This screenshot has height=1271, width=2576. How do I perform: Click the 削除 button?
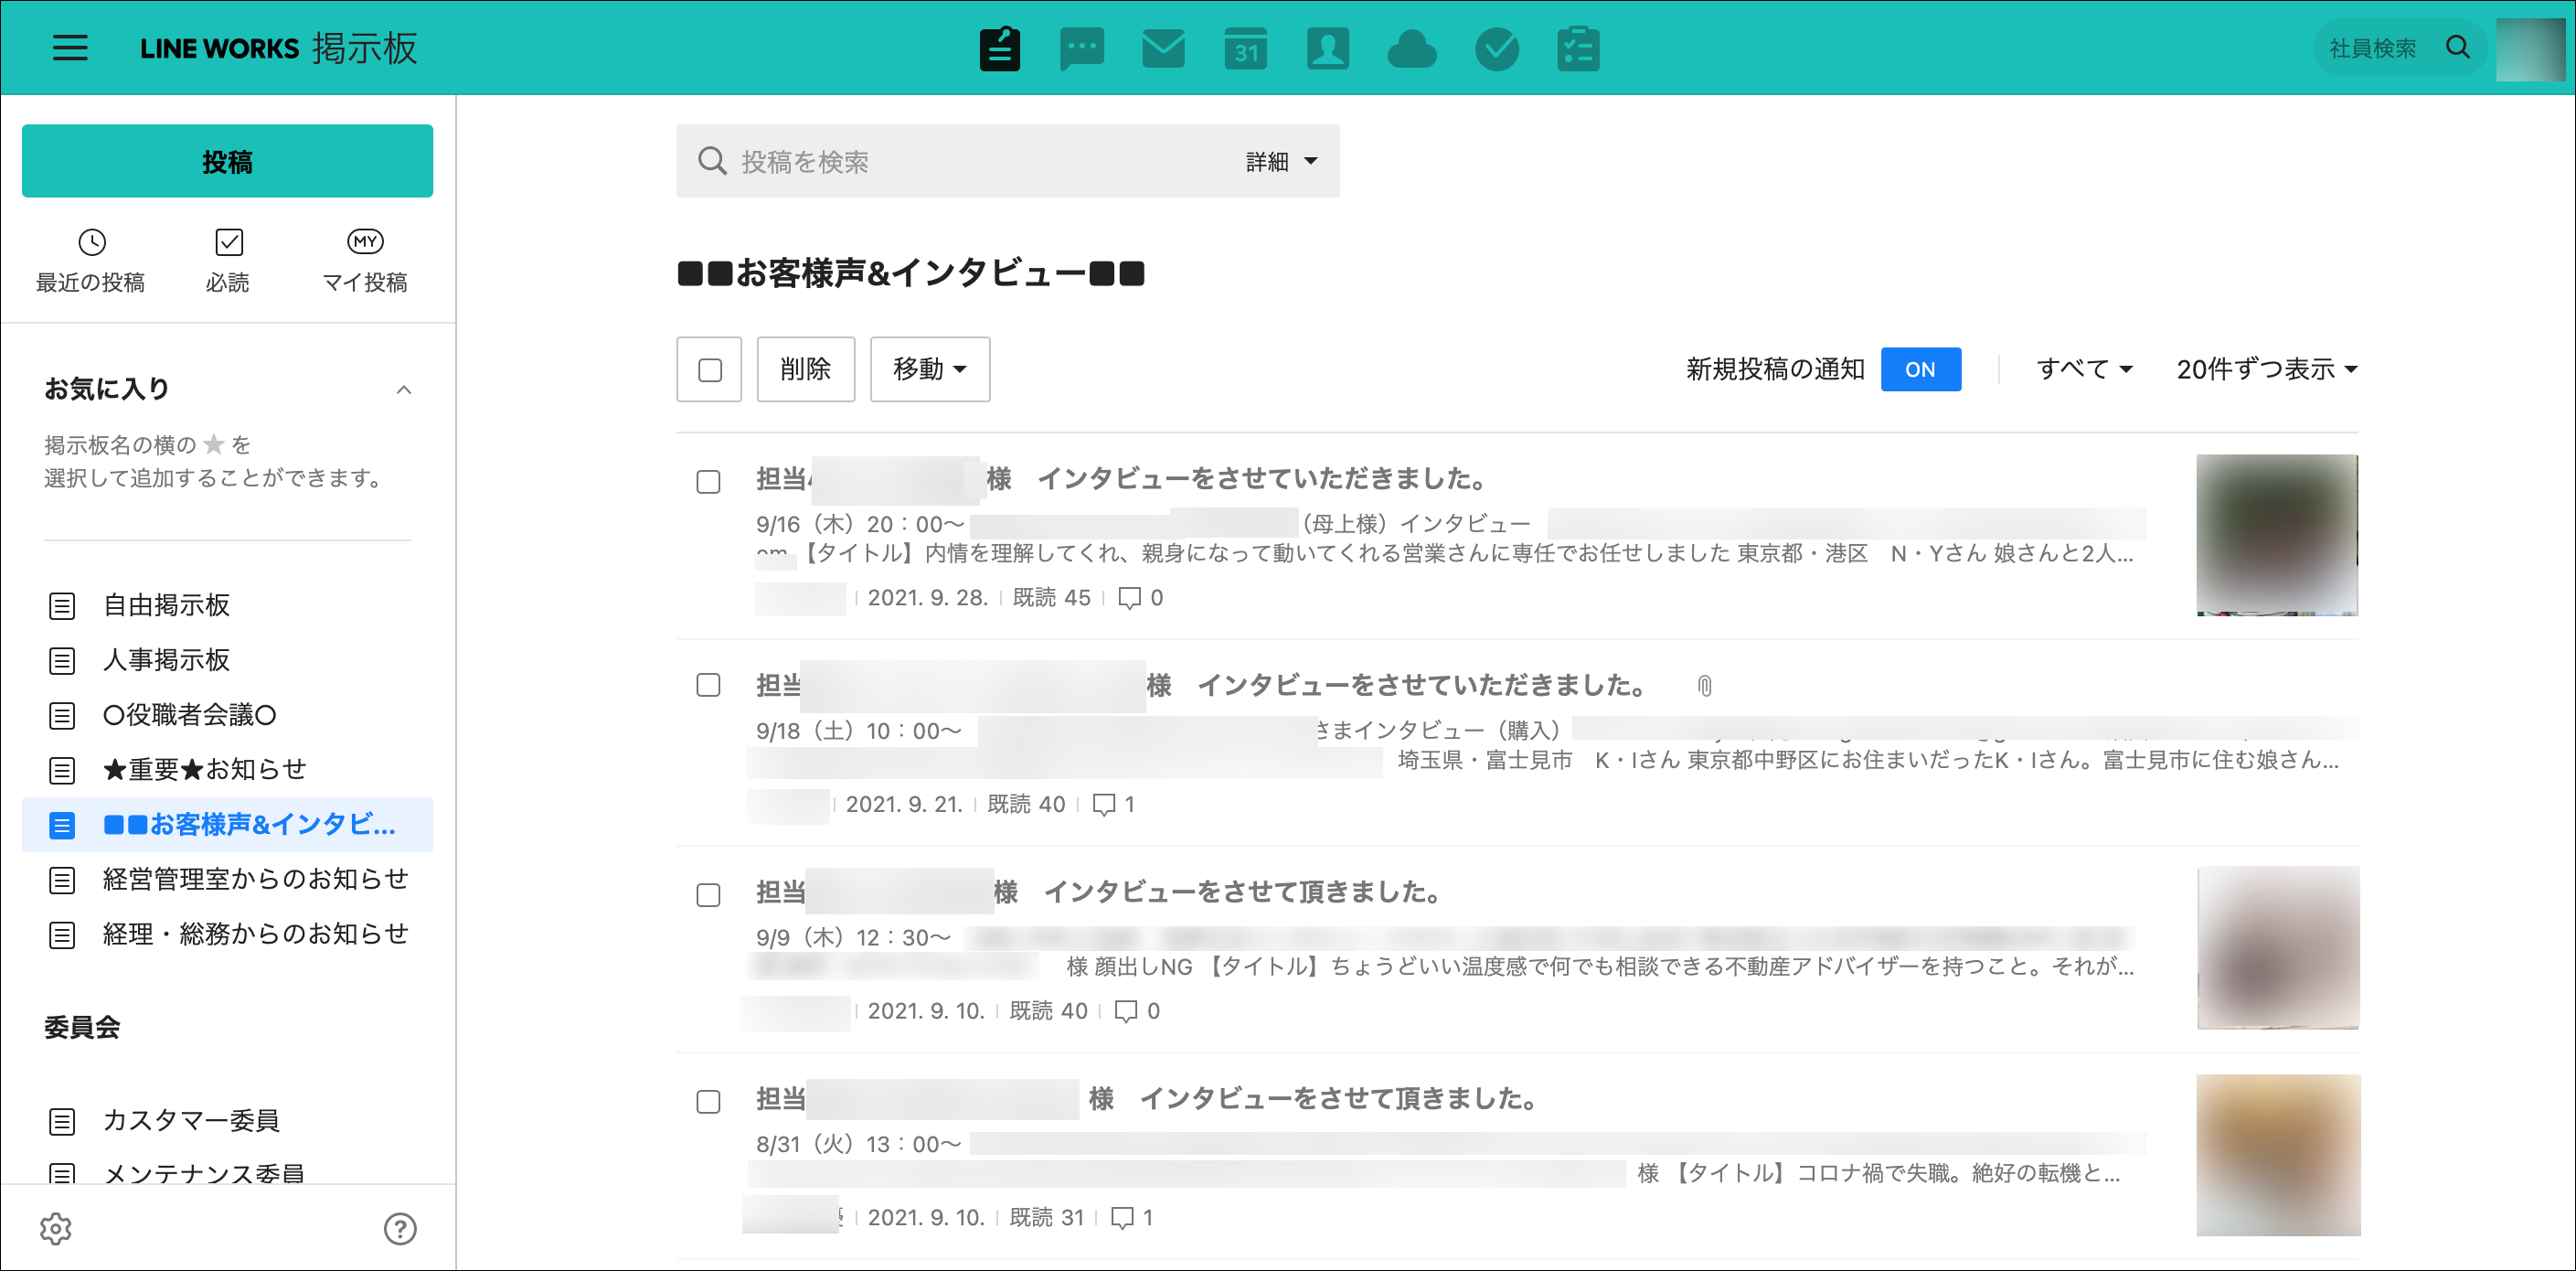[x=805, y=369]
